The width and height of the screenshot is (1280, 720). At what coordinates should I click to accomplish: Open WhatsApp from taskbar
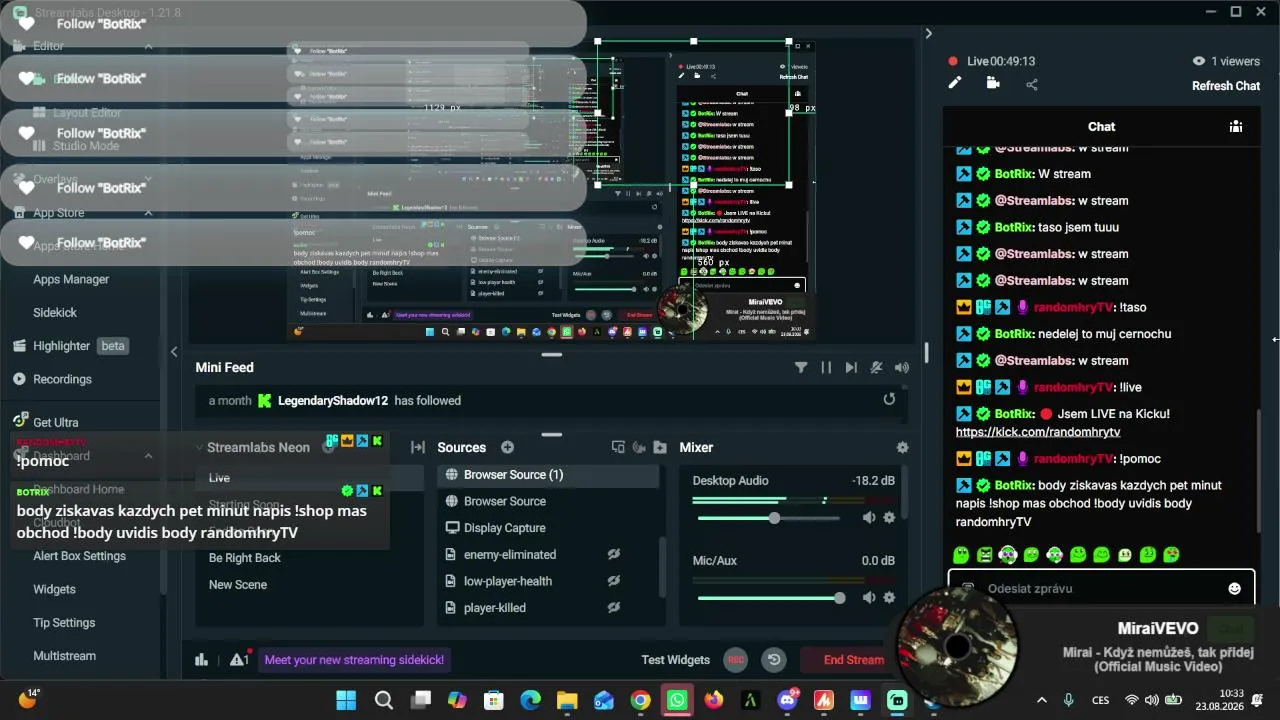coord(677,700)
